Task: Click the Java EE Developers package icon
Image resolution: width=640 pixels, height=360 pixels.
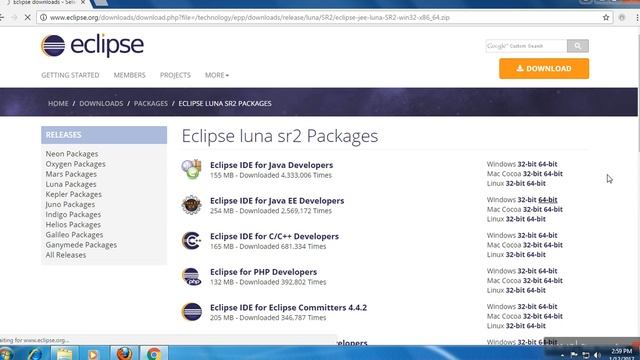Action: 191,205
